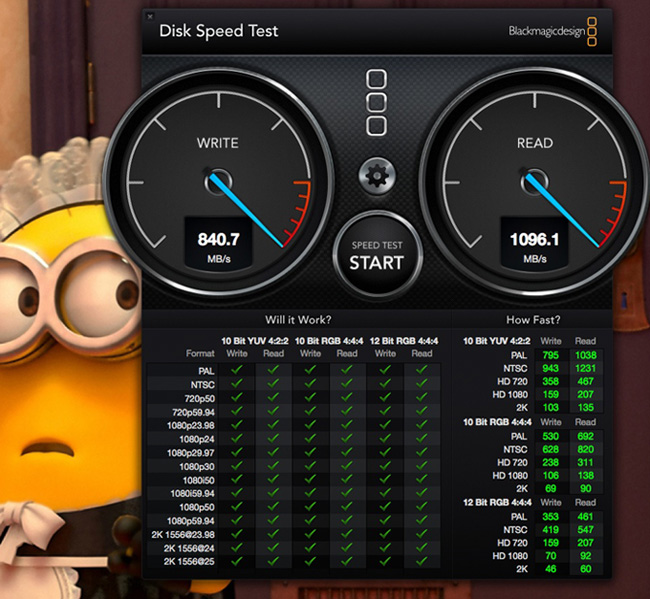Click 12 Bit RGB HD 1080 read value 92
Screen dimensions: 650x599
(585, 556)
